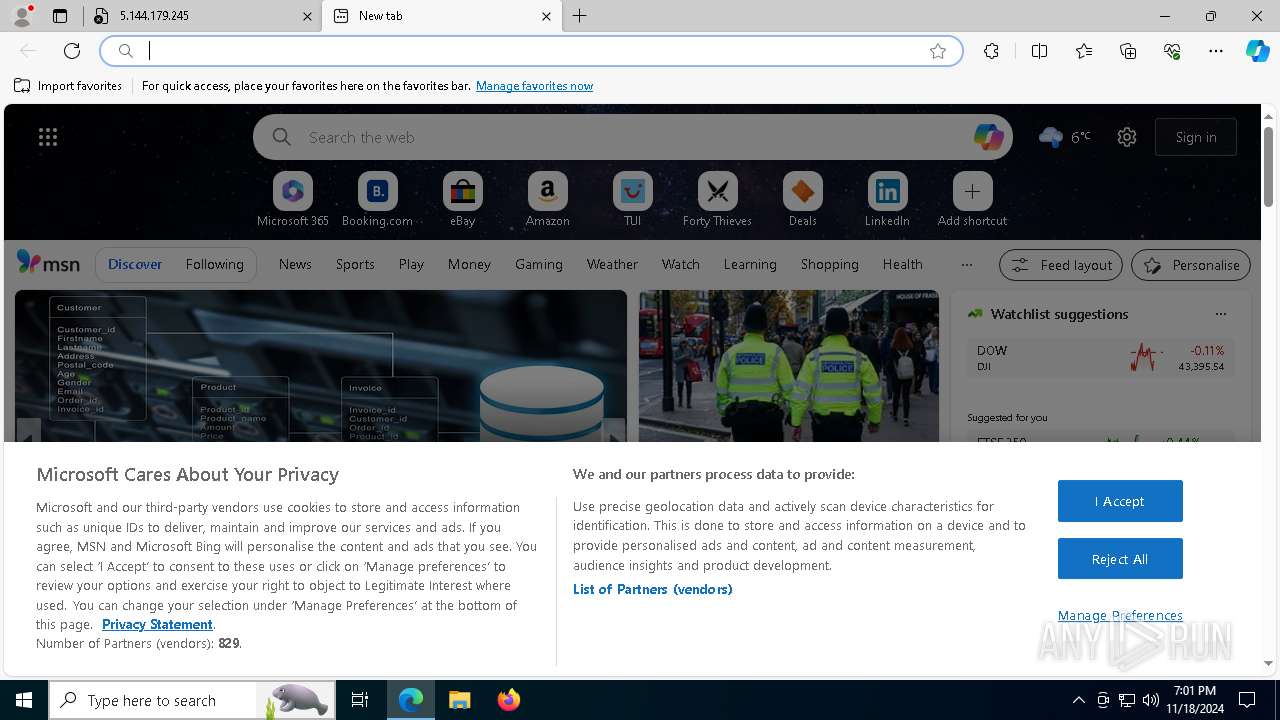
Task: Click I Accept on privacy banner
Action: [x=1120, y=501]
